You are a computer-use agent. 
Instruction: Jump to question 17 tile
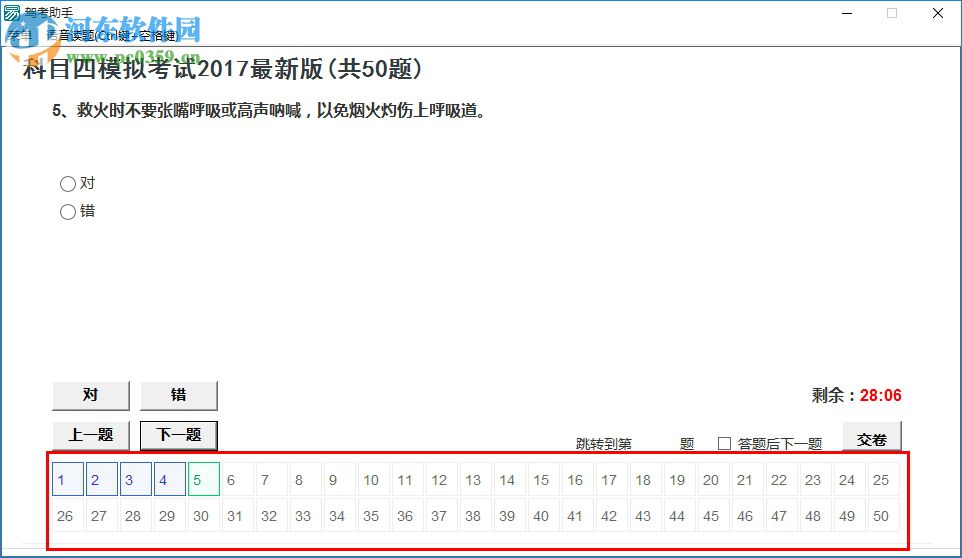tap(612, 480)
